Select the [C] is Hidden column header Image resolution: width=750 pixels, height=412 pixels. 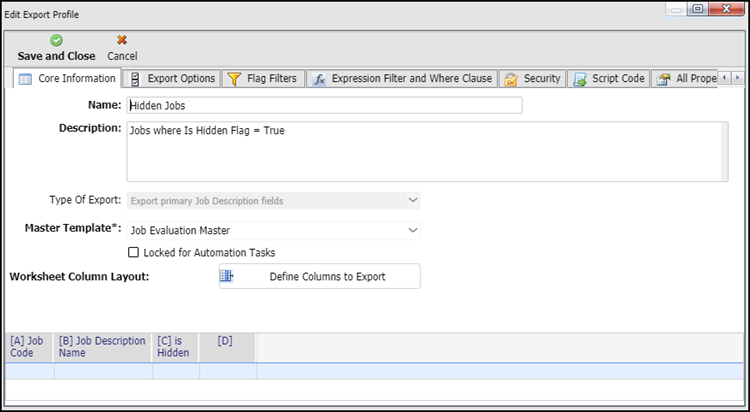(x=174, y=347)
